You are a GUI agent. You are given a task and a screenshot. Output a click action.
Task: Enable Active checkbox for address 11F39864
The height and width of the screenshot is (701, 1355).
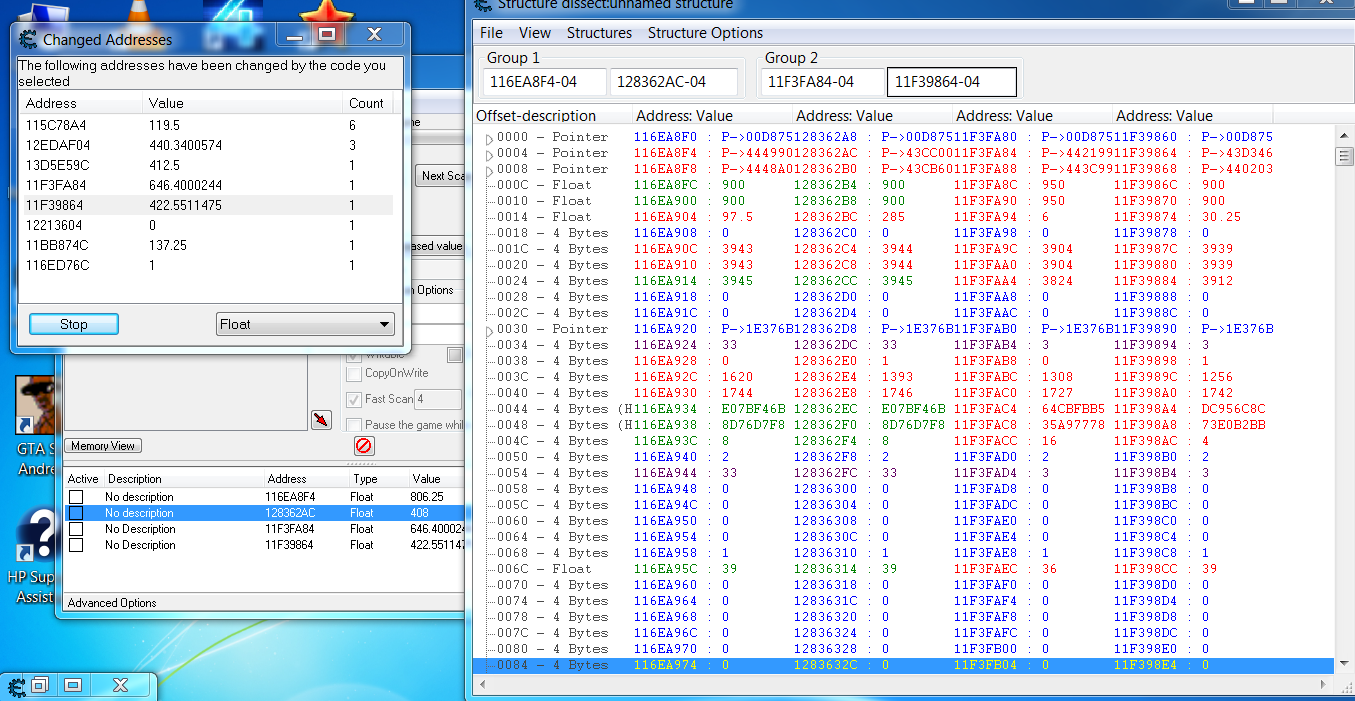pos(76,545)
